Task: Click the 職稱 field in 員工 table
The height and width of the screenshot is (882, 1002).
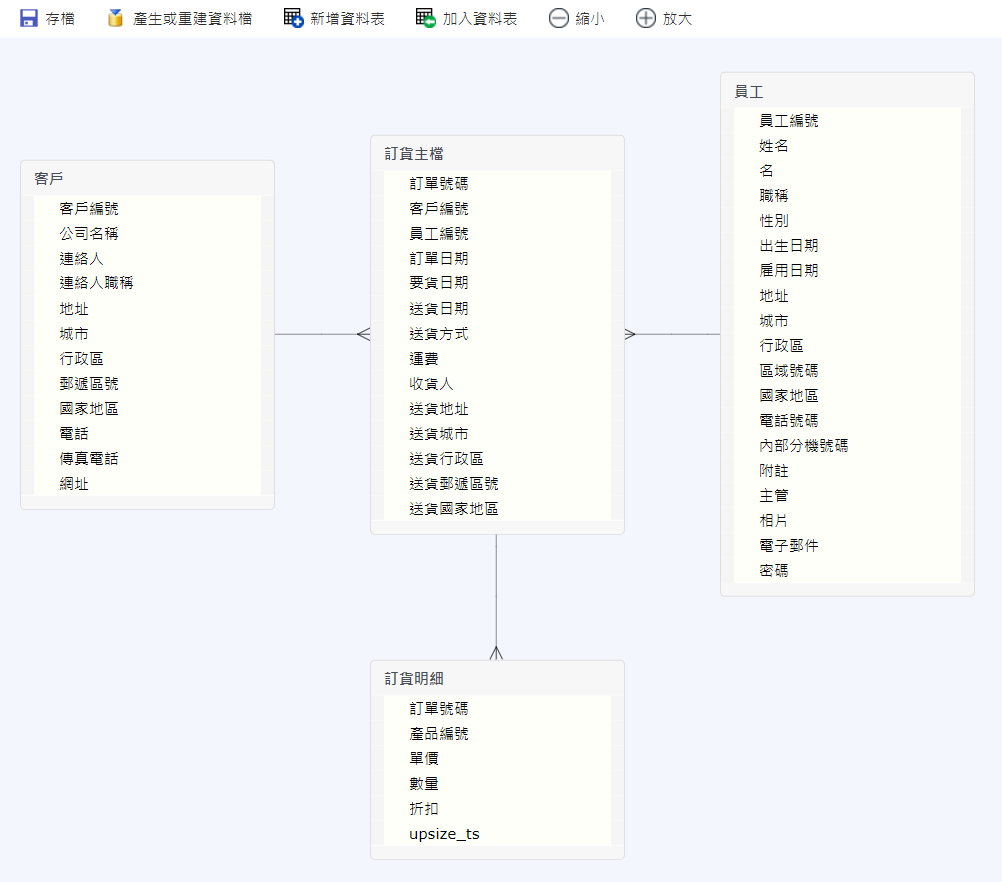Action: 847,196
